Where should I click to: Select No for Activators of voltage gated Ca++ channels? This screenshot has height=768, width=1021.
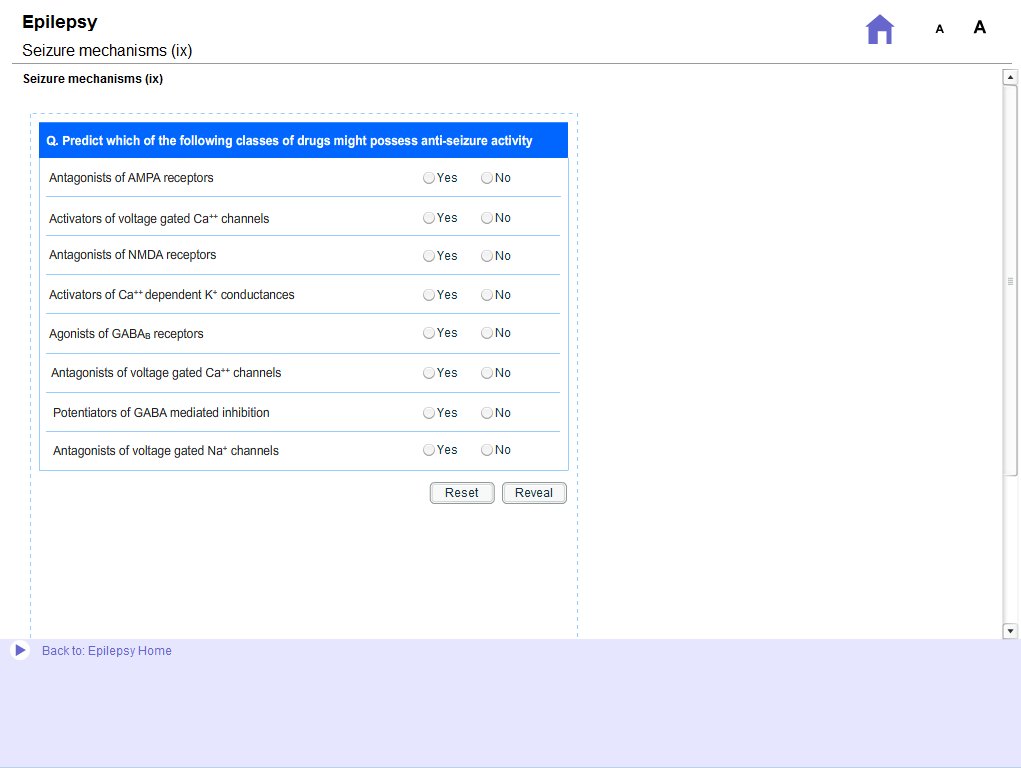tap(487, 217)
